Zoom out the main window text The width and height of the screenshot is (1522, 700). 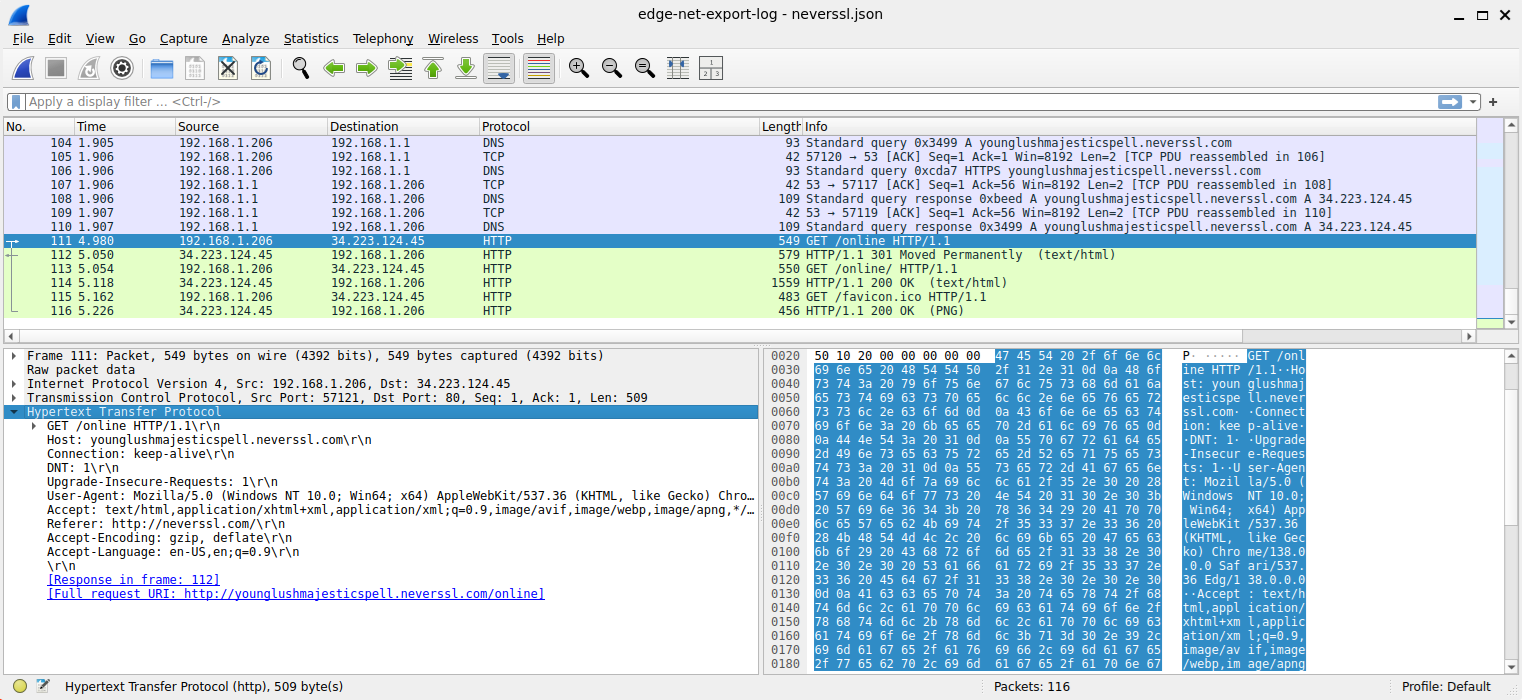pos(611,68)
